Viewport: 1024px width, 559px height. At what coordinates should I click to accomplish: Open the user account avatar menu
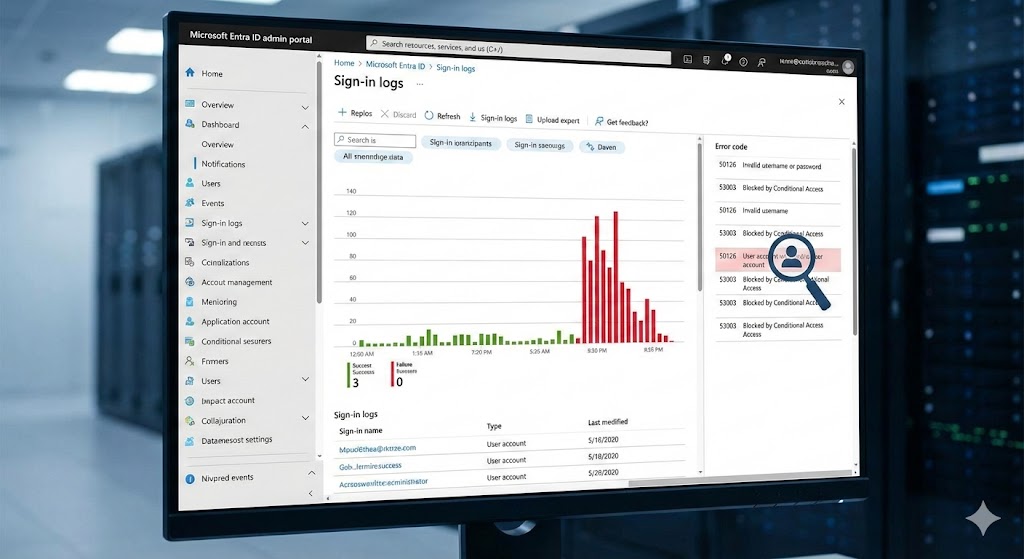(x=848, y=67)
